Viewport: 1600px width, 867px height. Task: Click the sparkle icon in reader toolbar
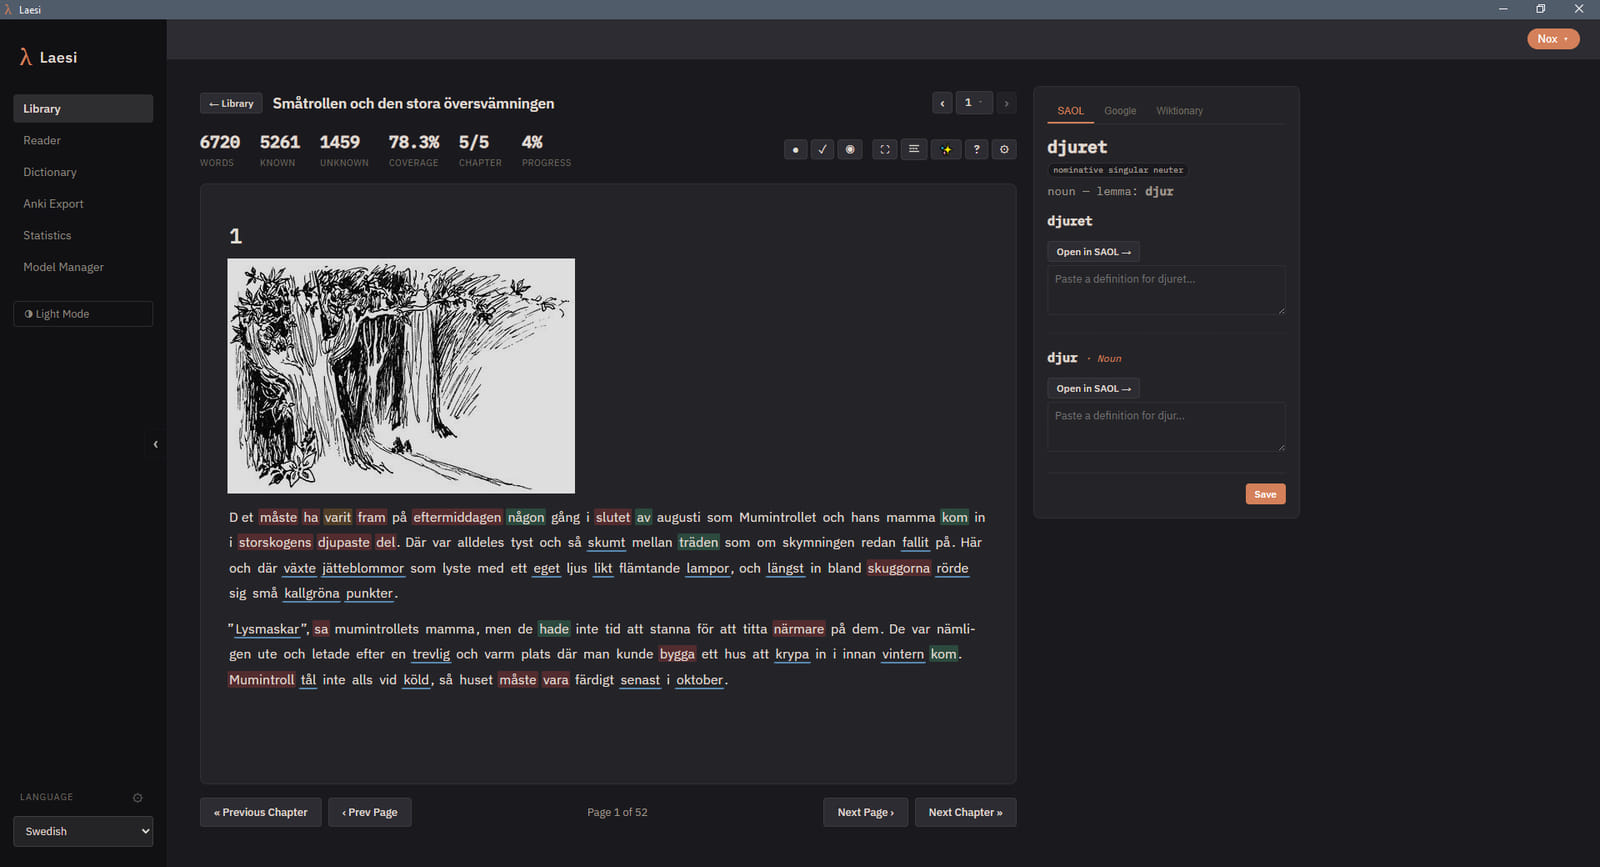(x=946, y=150)
